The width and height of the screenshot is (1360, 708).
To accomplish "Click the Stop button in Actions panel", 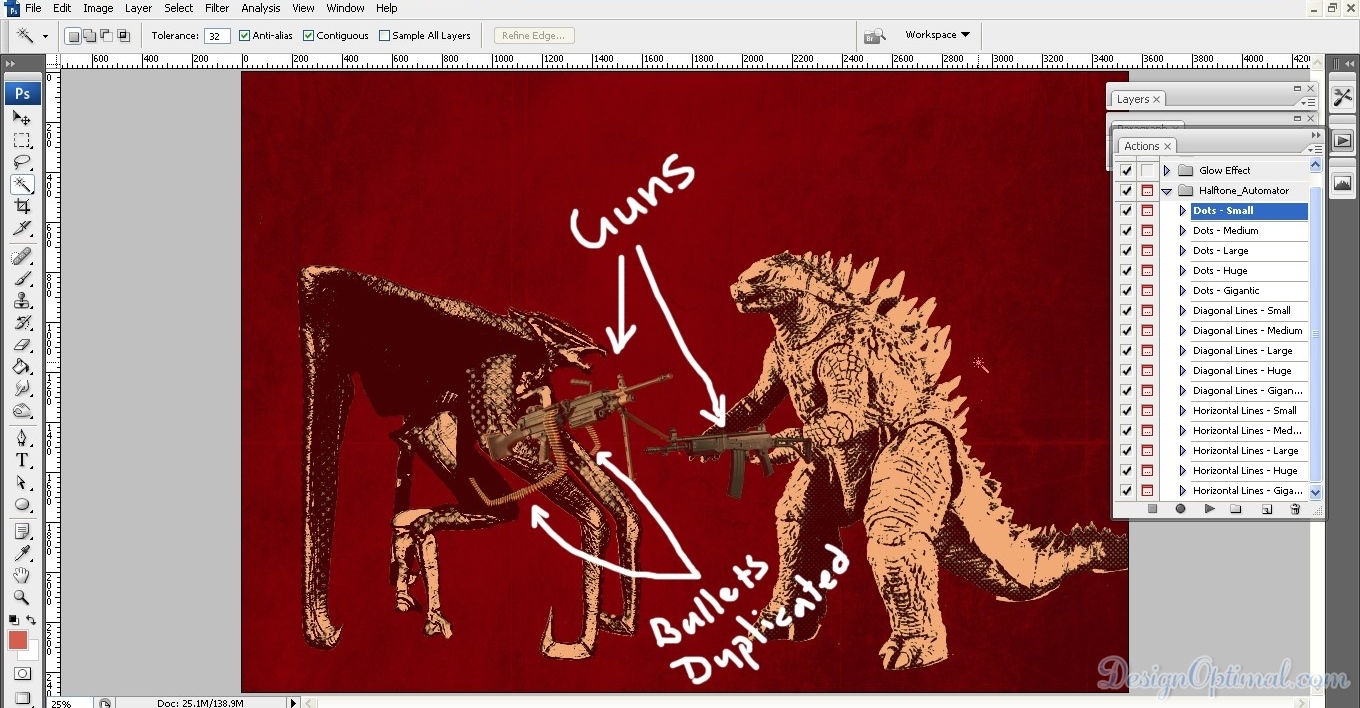I will pos(1152,509).
